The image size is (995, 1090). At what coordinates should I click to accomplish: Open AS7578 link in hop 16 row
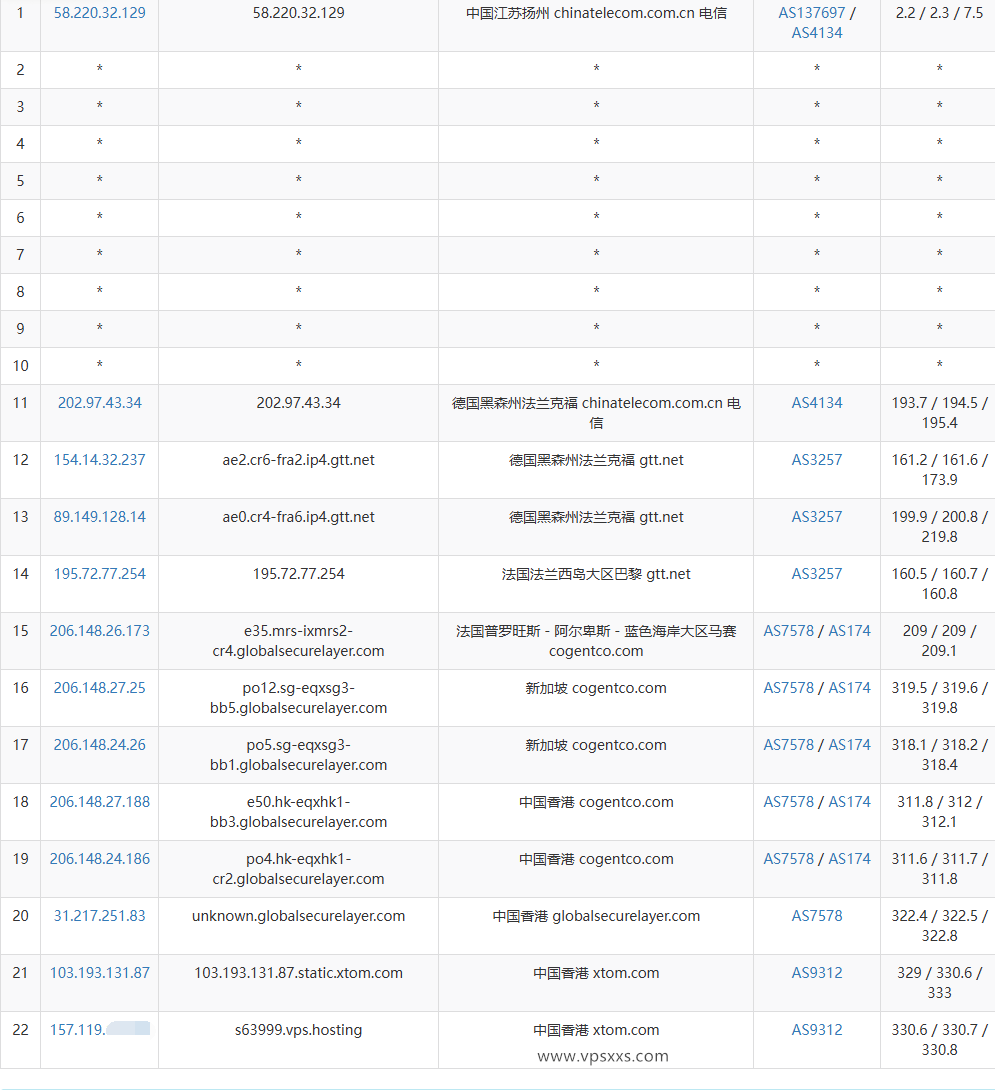coord(788,688)
